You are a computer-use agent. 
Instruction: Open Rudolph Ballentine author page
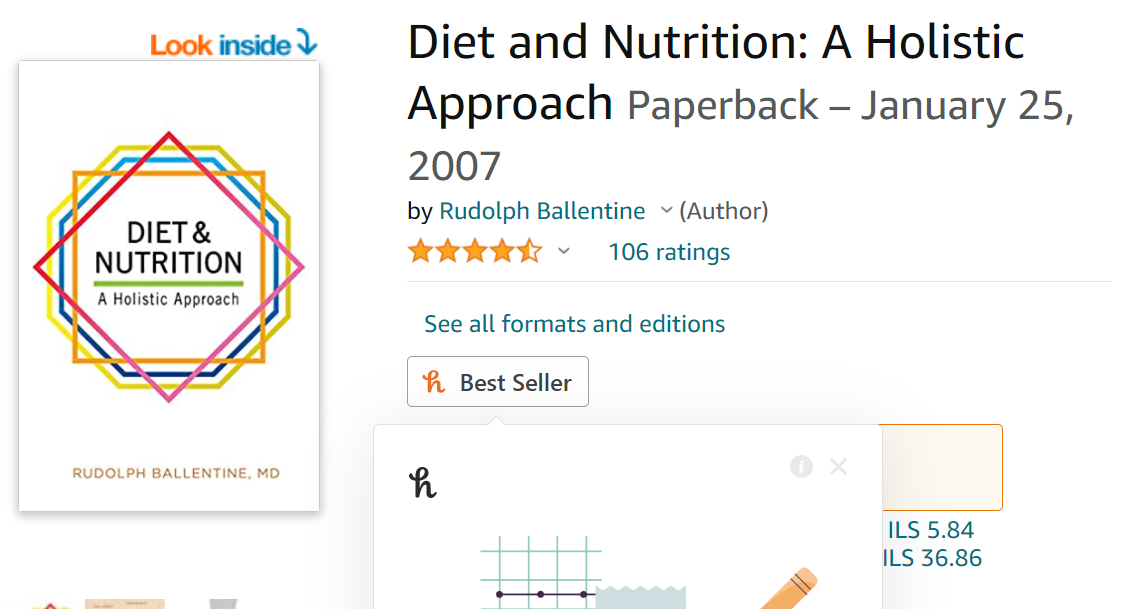point(542,211)
